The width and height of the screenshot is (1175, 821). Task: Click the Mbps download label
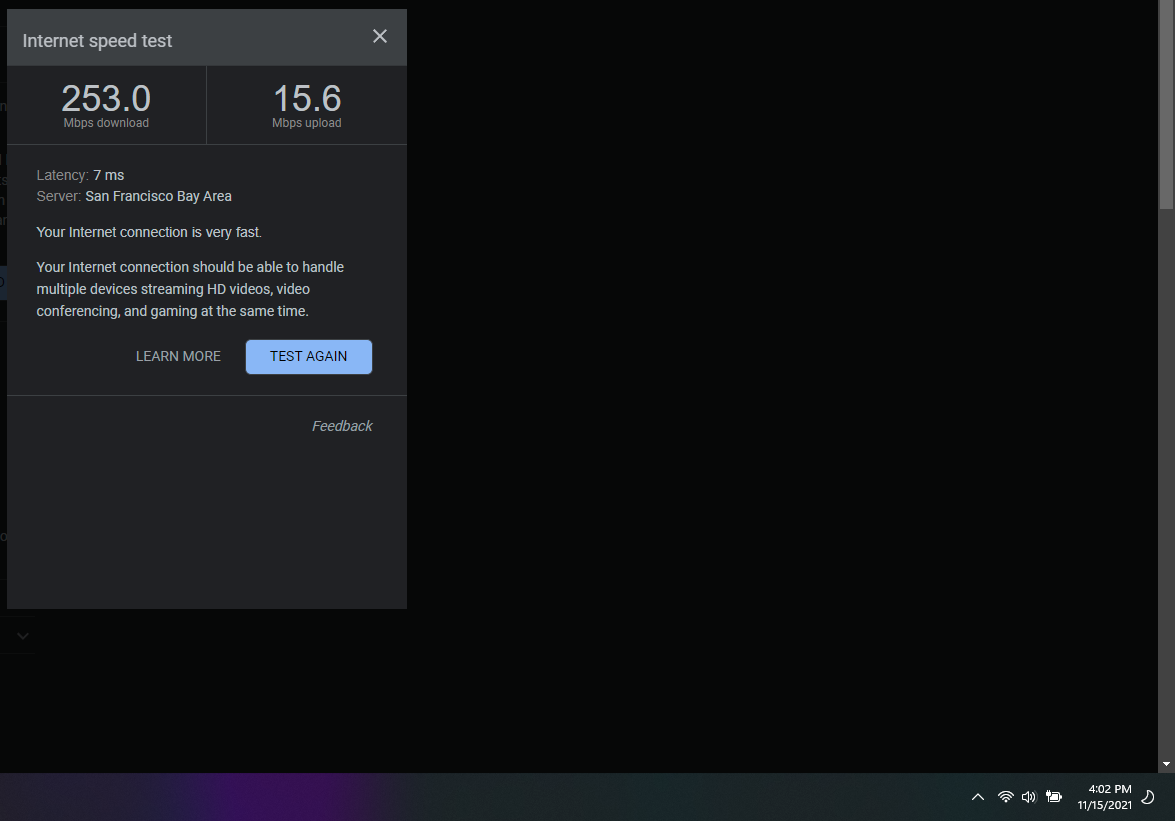coord(106,123)
